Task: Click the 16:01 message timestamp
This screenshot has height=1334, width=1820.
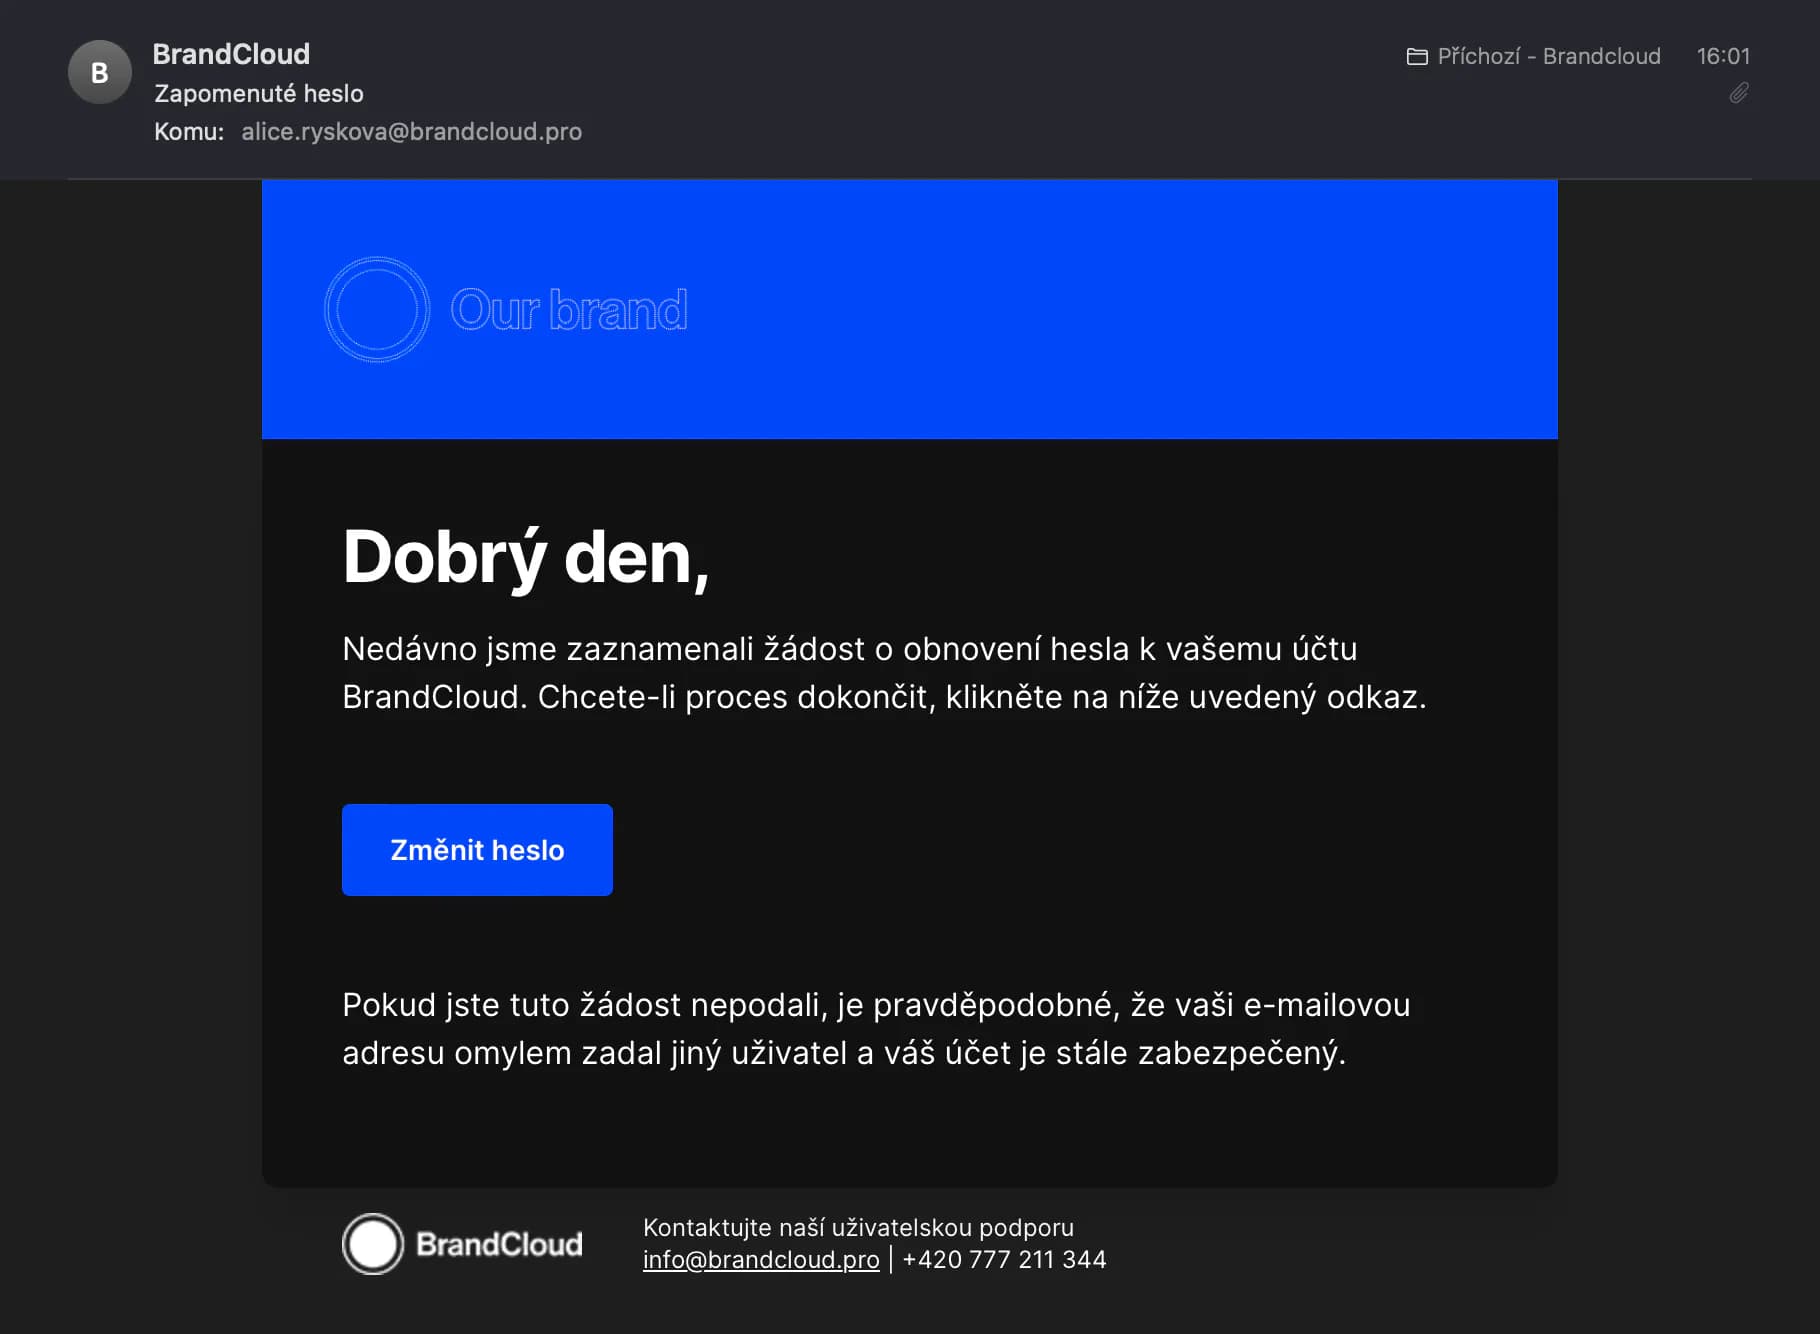Action: pyautogui.click(x=1722, y=56)
